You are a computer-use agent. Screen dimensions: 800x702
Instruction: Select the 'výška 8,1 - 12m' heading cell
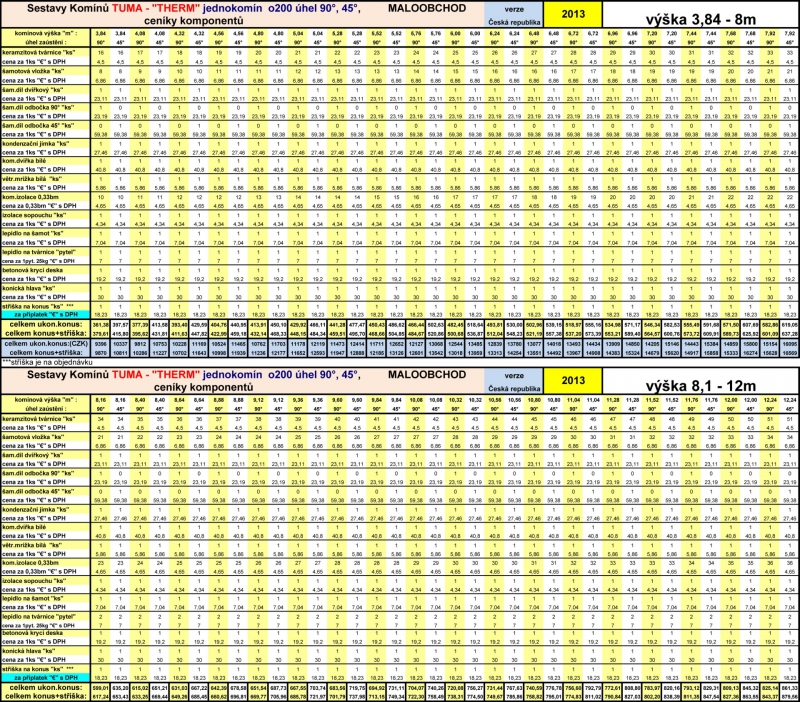pos(701,381)
